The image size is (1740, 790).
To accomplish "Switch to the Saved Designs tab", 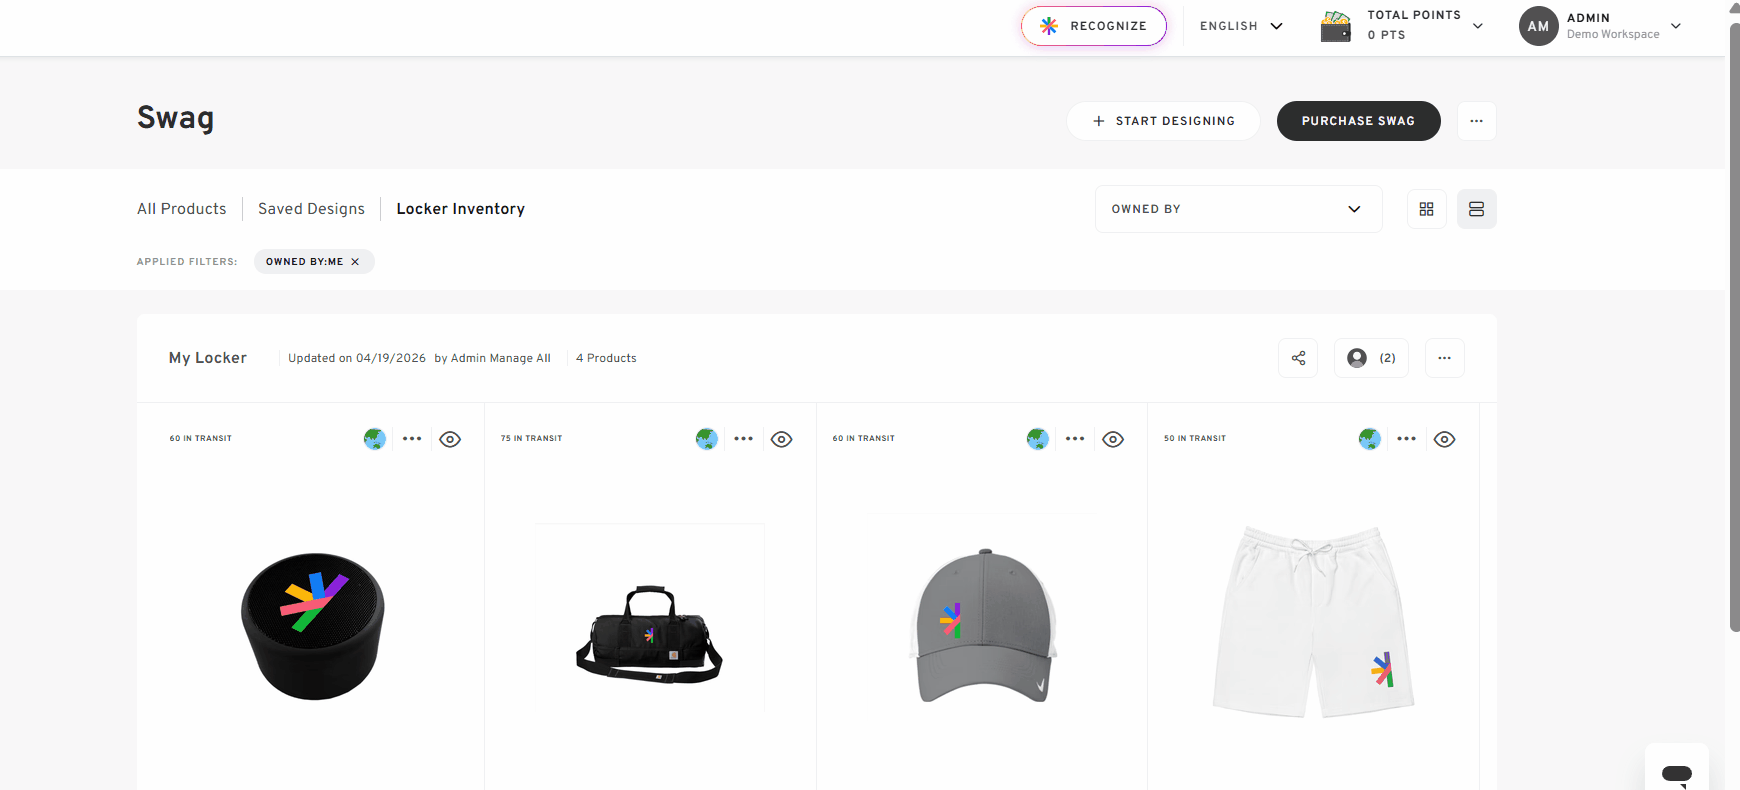I will [311, 209].
